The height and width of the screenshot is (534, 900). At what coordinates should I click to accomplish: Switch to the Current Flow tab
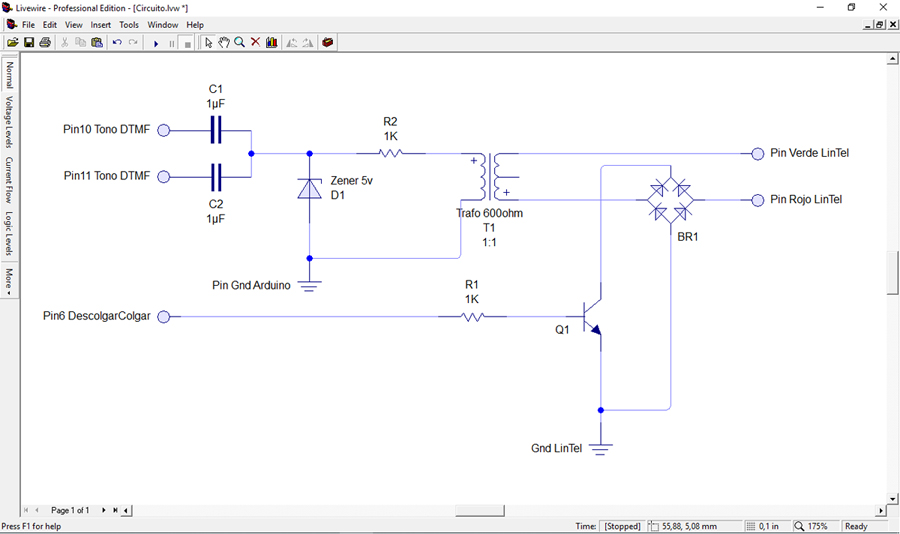pyautogui.click(x=9, y=180)
